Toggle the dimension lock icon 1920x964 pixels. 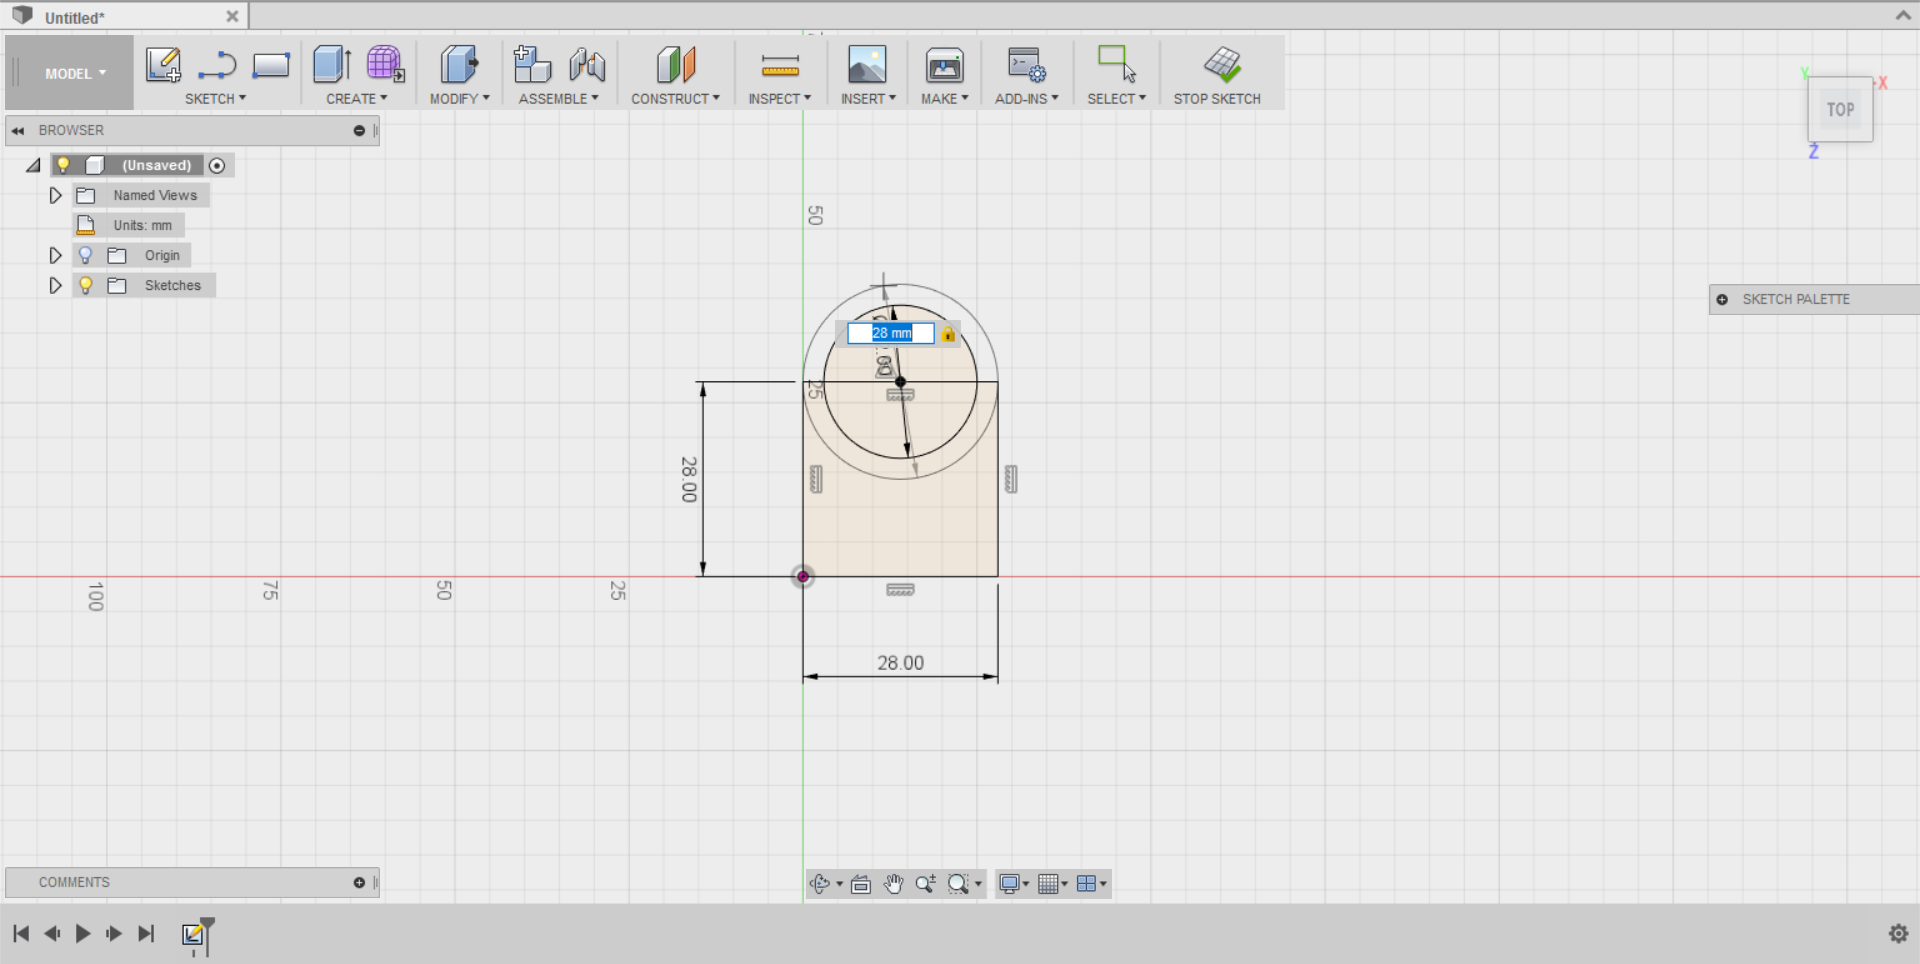pos(948,334)
